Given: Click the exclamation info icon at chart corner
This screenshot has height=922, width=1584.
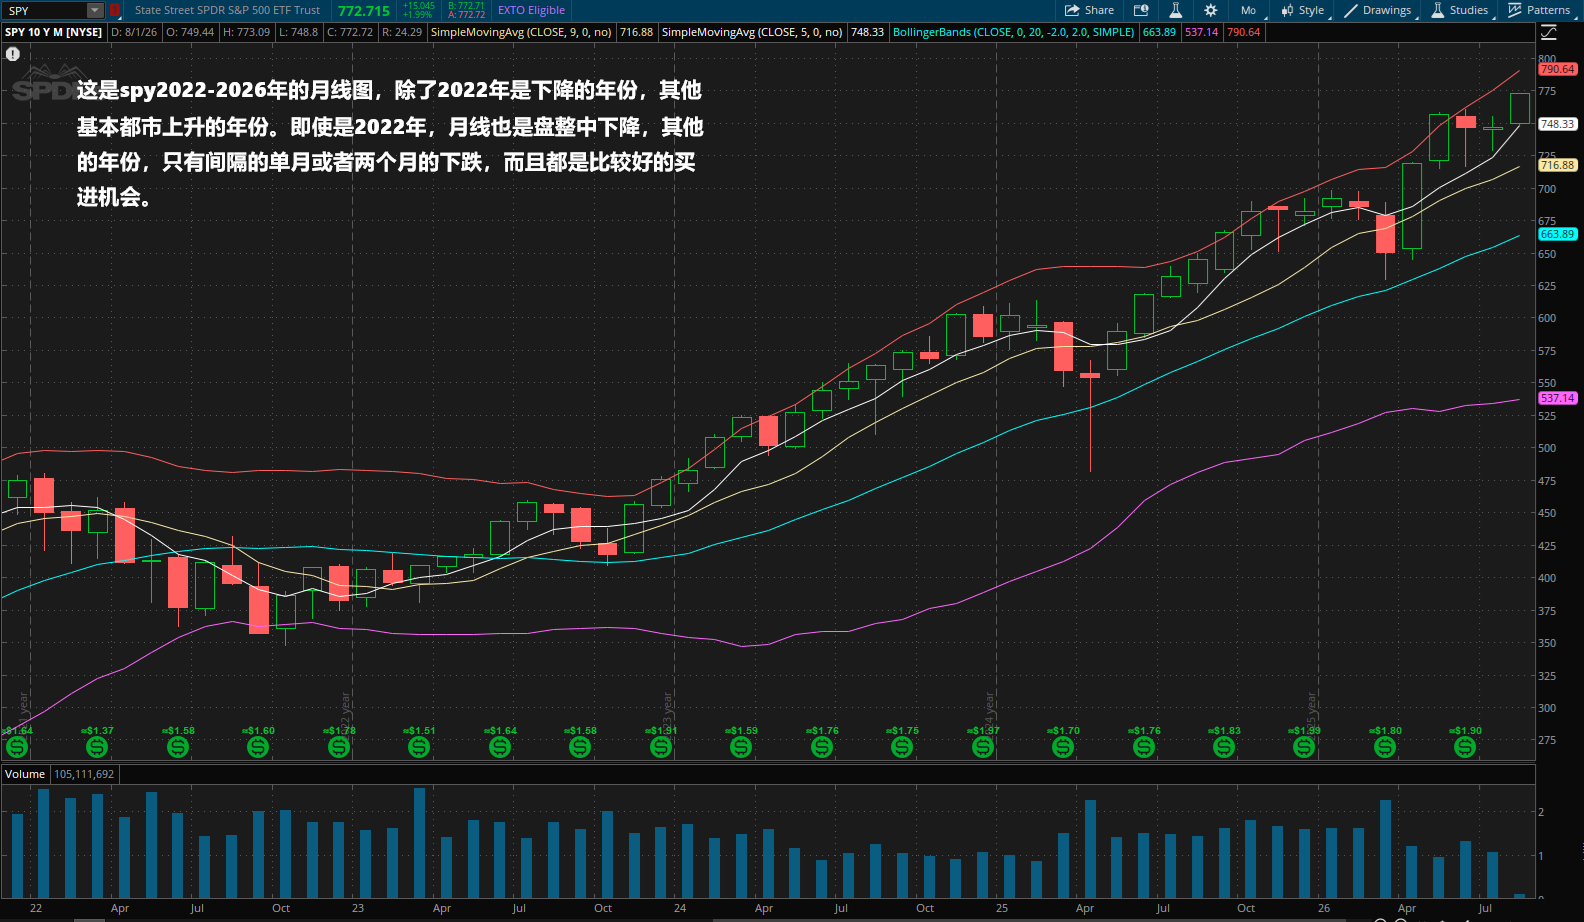Looking at the screenshot, I should click(13, 54).
